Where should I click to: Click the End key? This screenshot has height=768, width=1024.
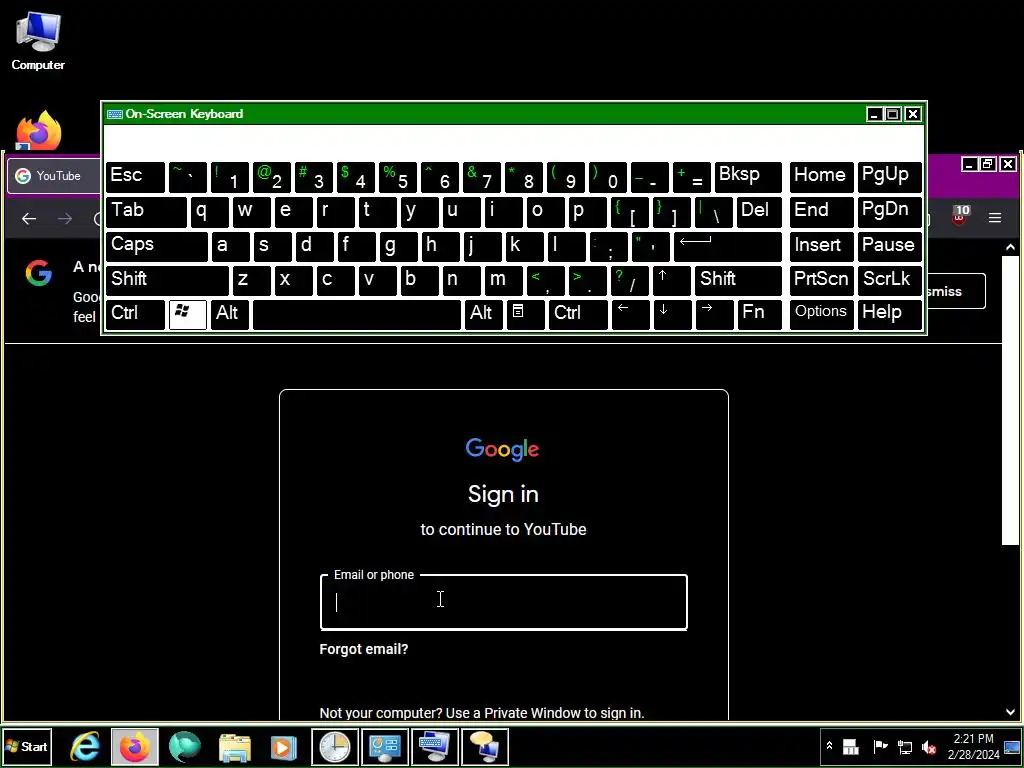pyautogui.click(x=822, y=212)
